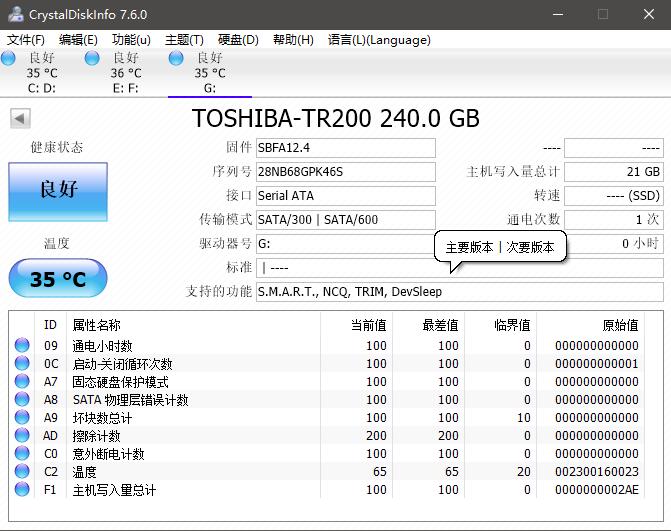The image size is (671, 531).
Task: Click the drive letter field G:
Action: 346,243
